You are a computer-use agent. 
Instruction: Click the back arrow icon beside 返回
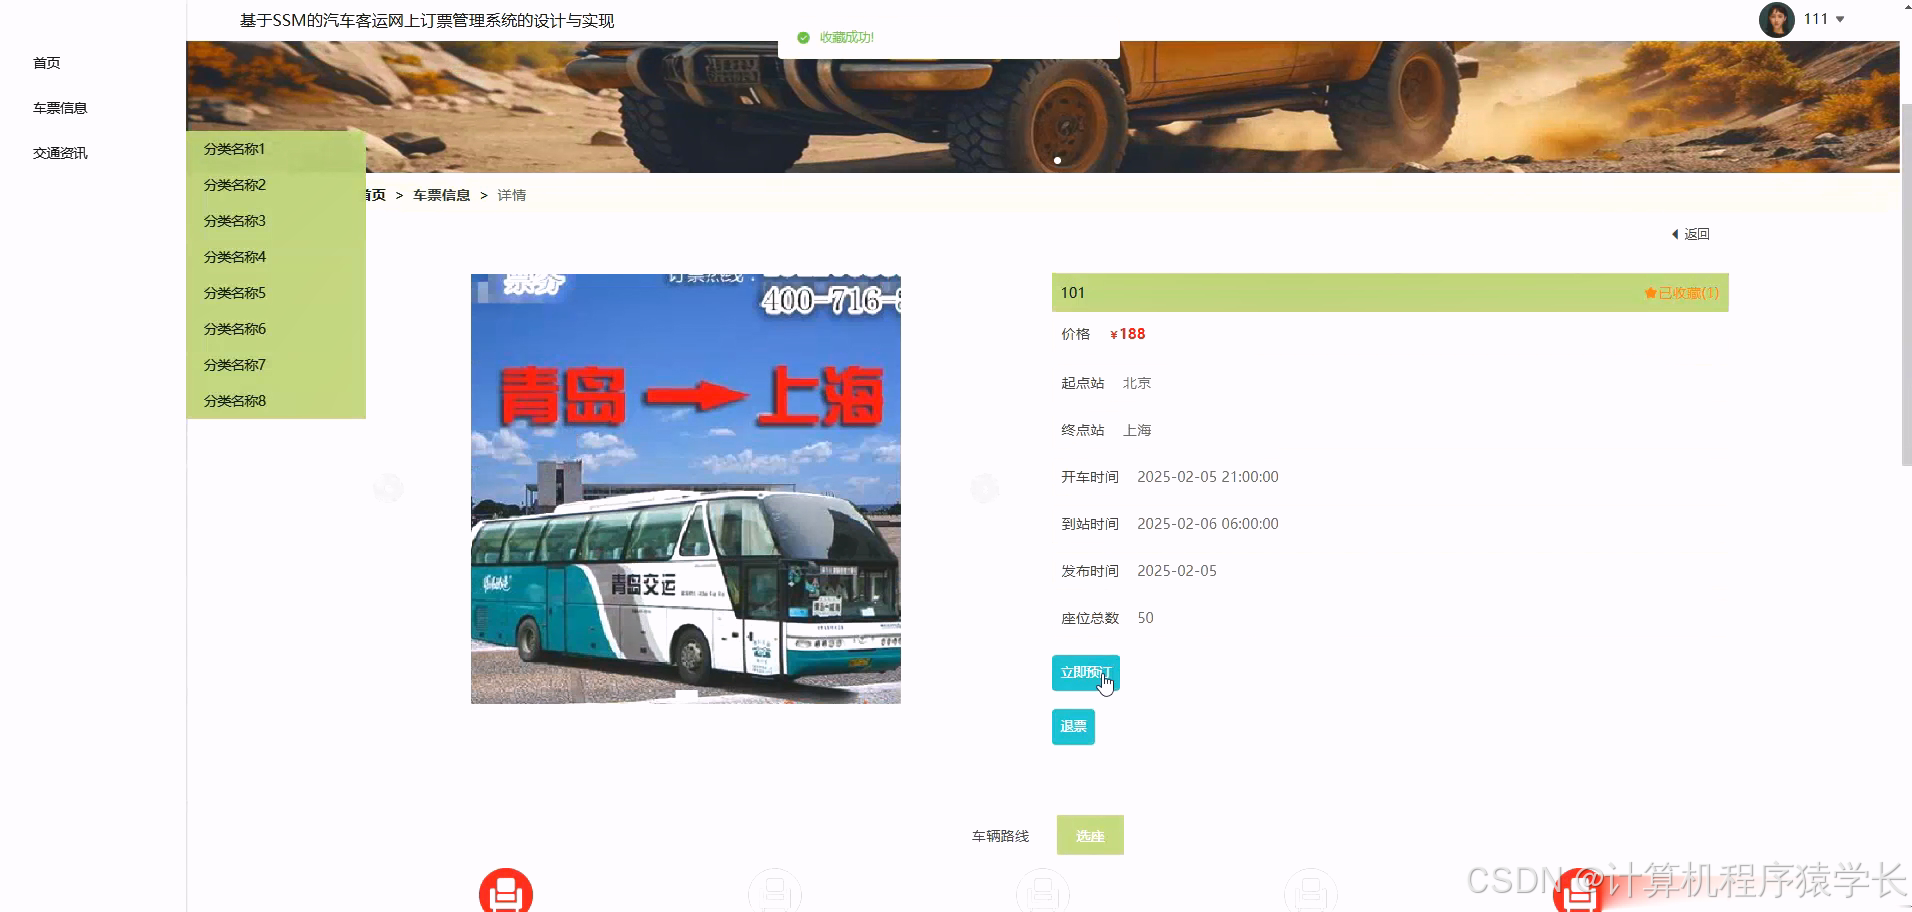tap(1677, 233)
